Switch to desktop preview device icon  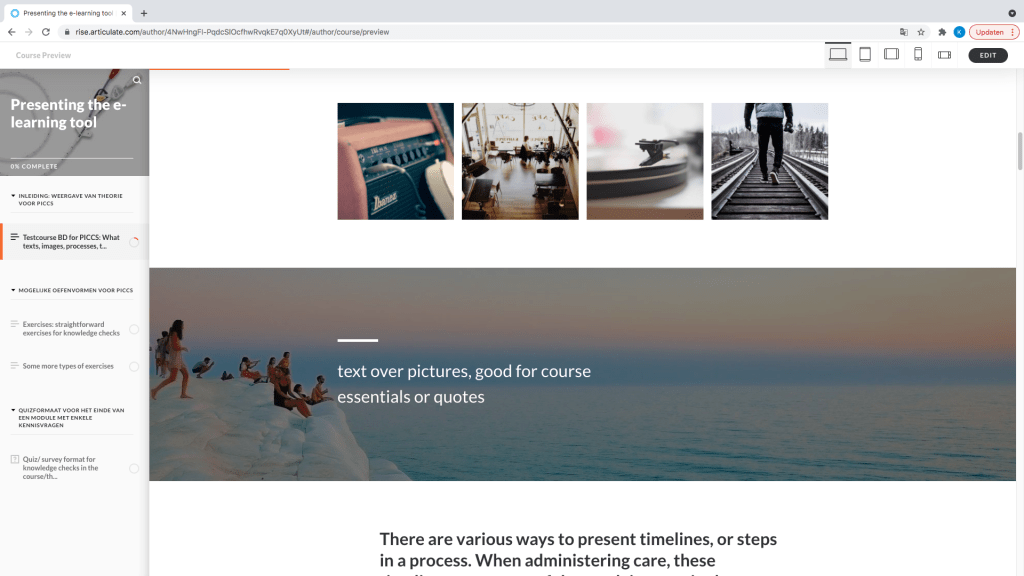[838, 54]
